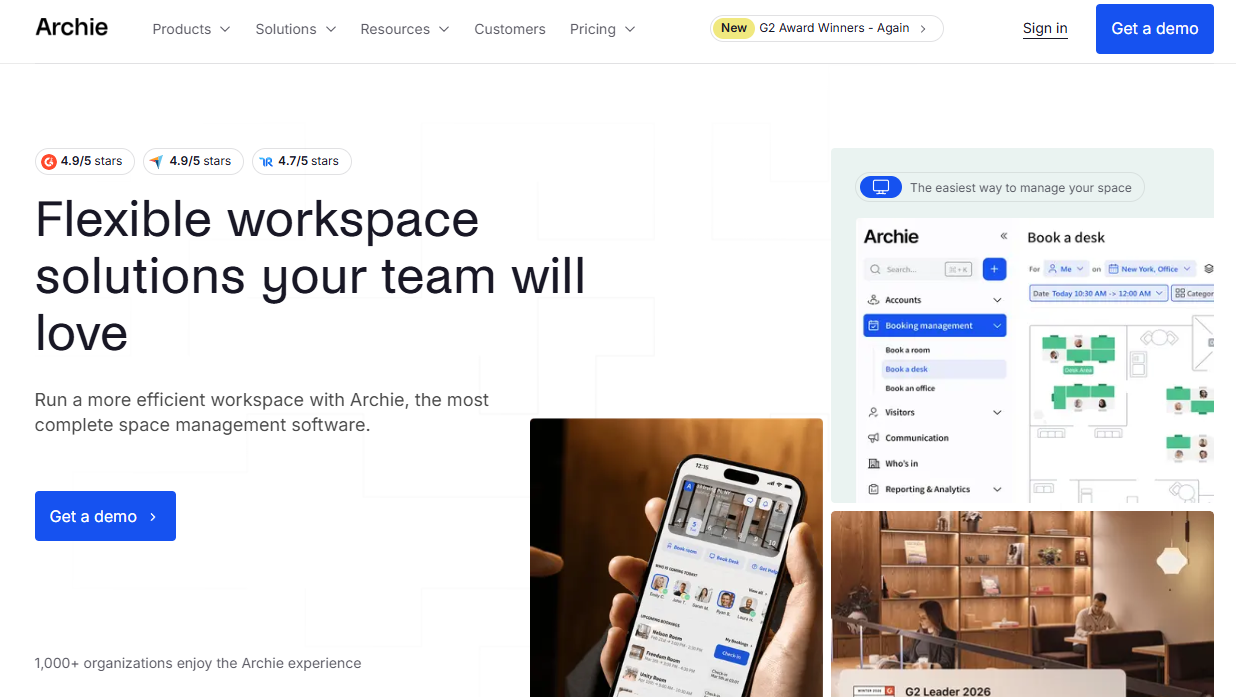Image resolution: width=1236 pixels, height=697 pixels.
Task: Click the Reporting & Analytics icon
Action: point(874,490)
